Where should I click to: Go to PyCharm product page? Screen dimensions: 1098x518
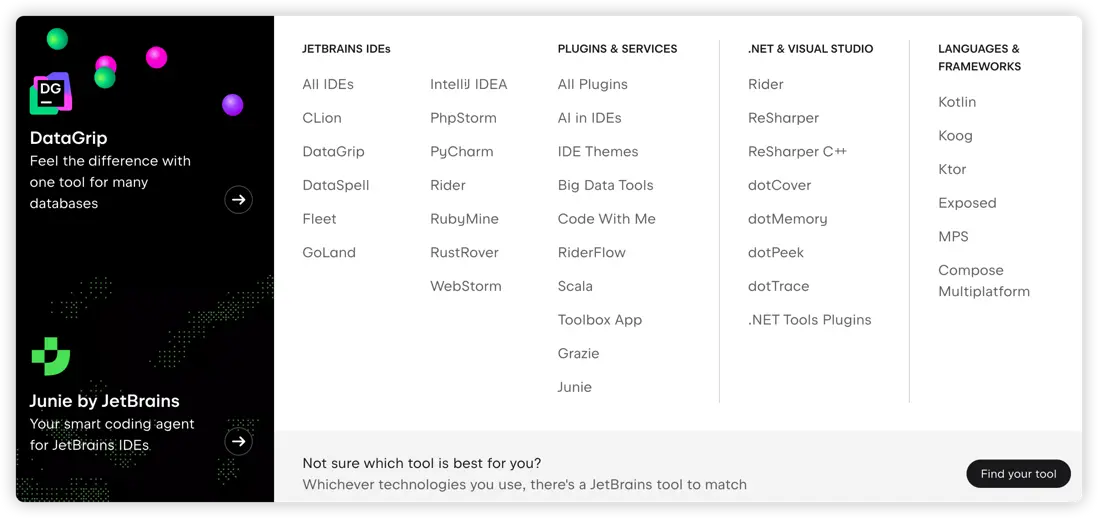(x=461, y=152)
